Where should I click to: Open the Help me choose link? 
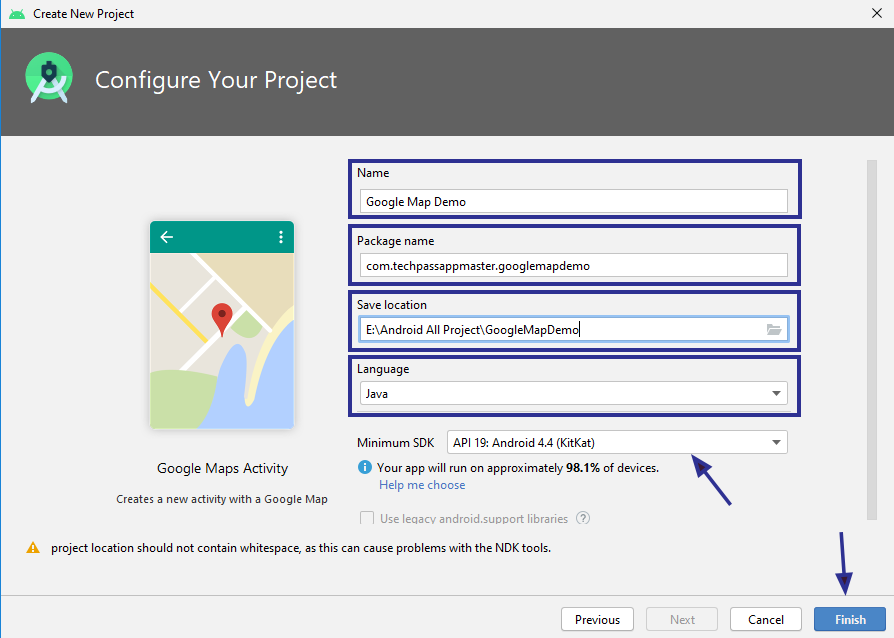[x=422, y=485]
